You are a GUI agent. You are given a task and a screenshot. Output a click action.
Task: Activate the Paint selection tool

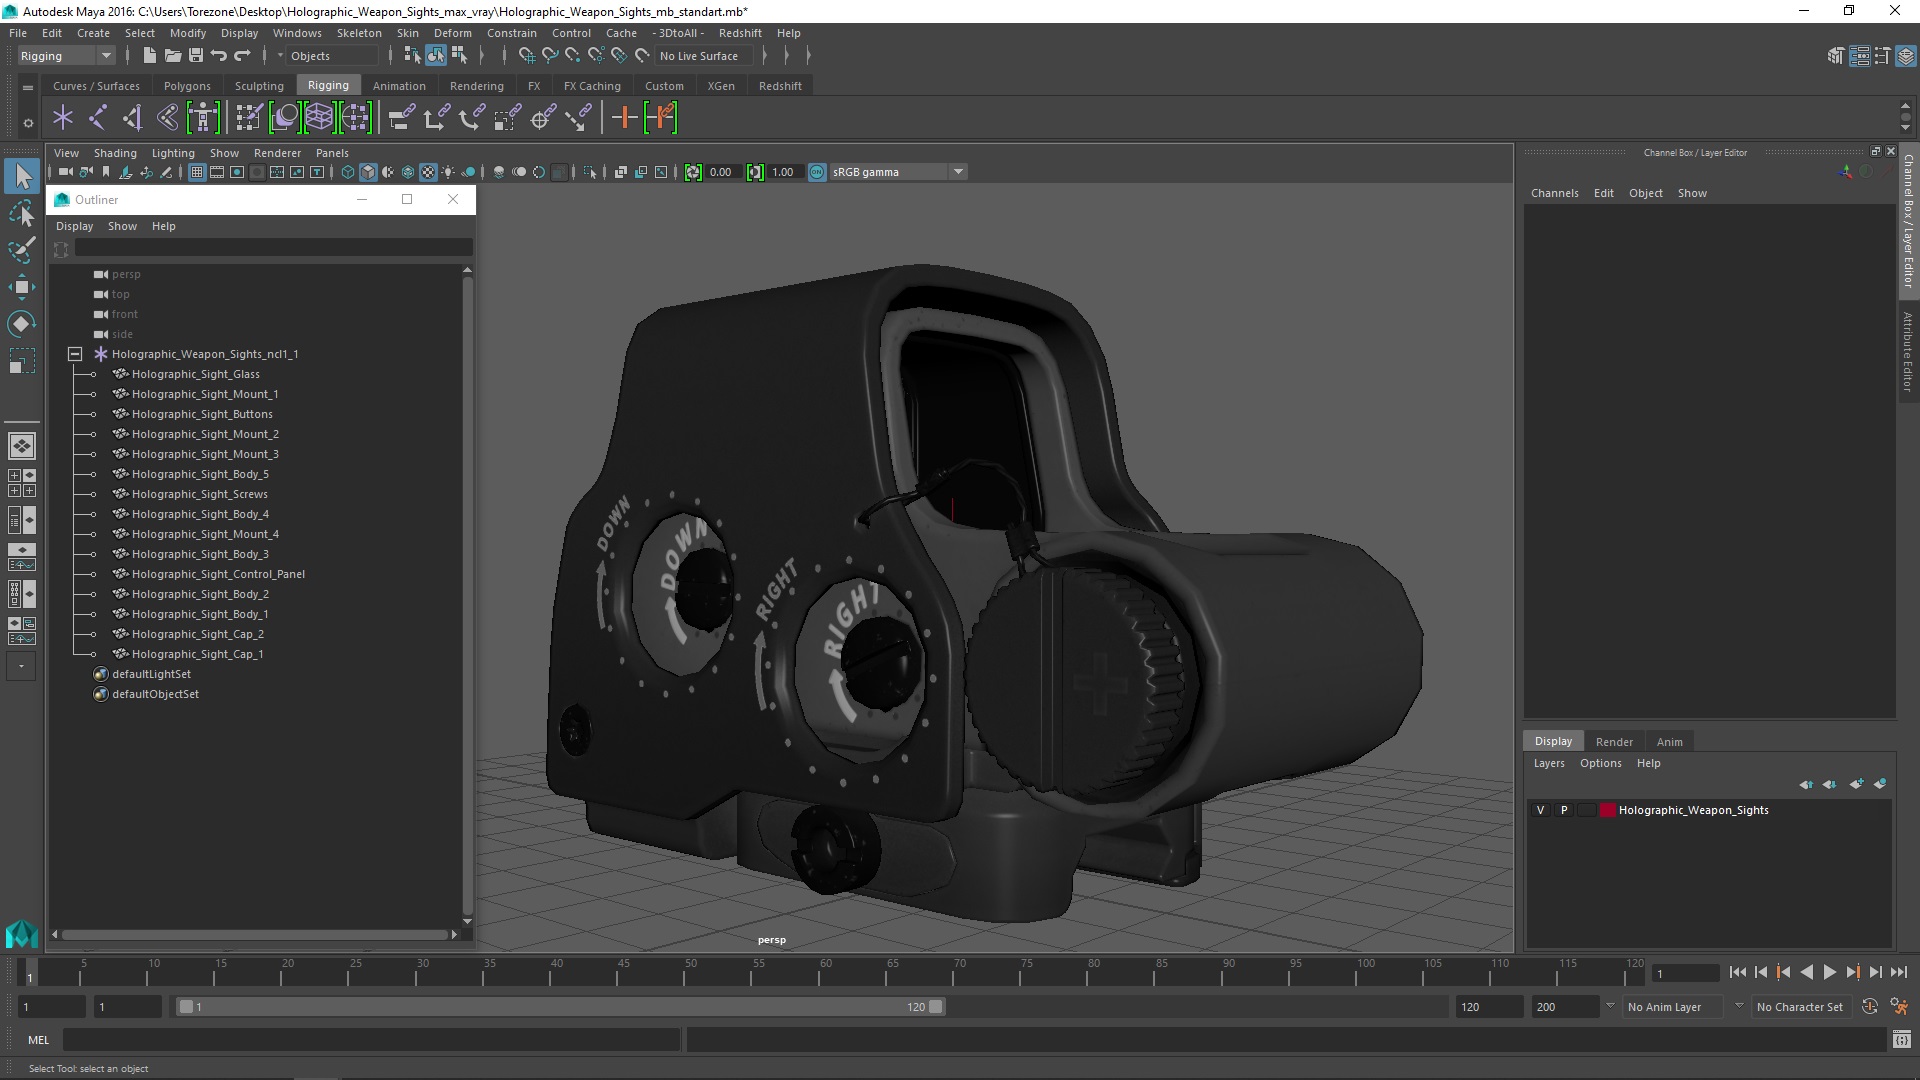click(22, 250)
